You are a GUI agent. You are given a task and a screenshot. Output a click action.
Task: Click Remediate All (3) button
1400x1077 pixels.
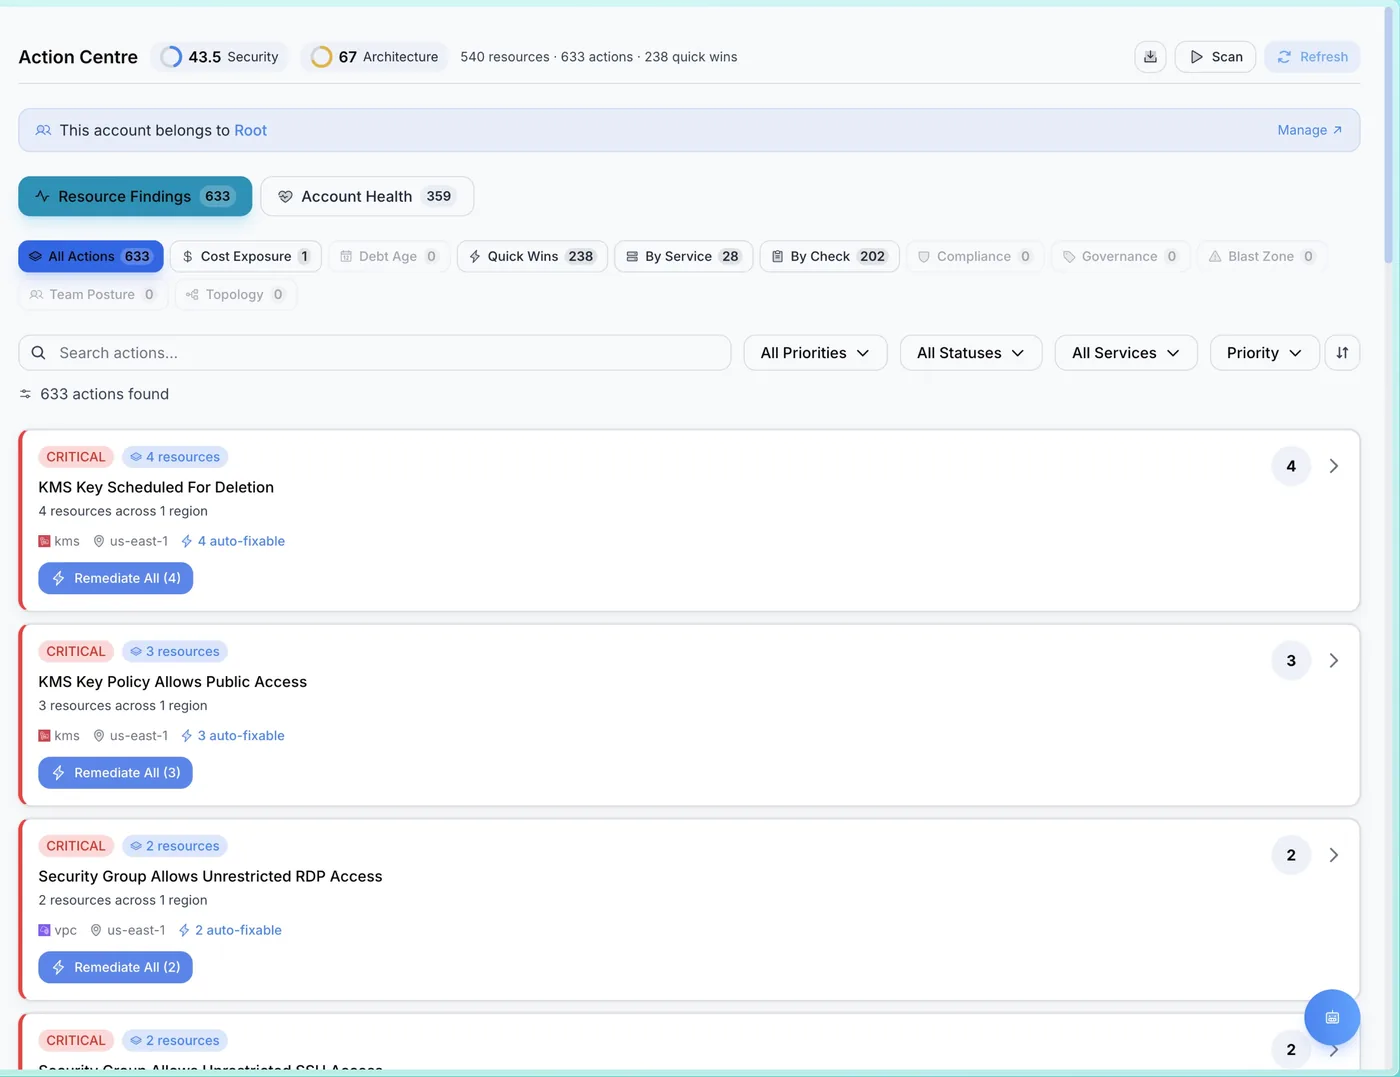[116, 773]
